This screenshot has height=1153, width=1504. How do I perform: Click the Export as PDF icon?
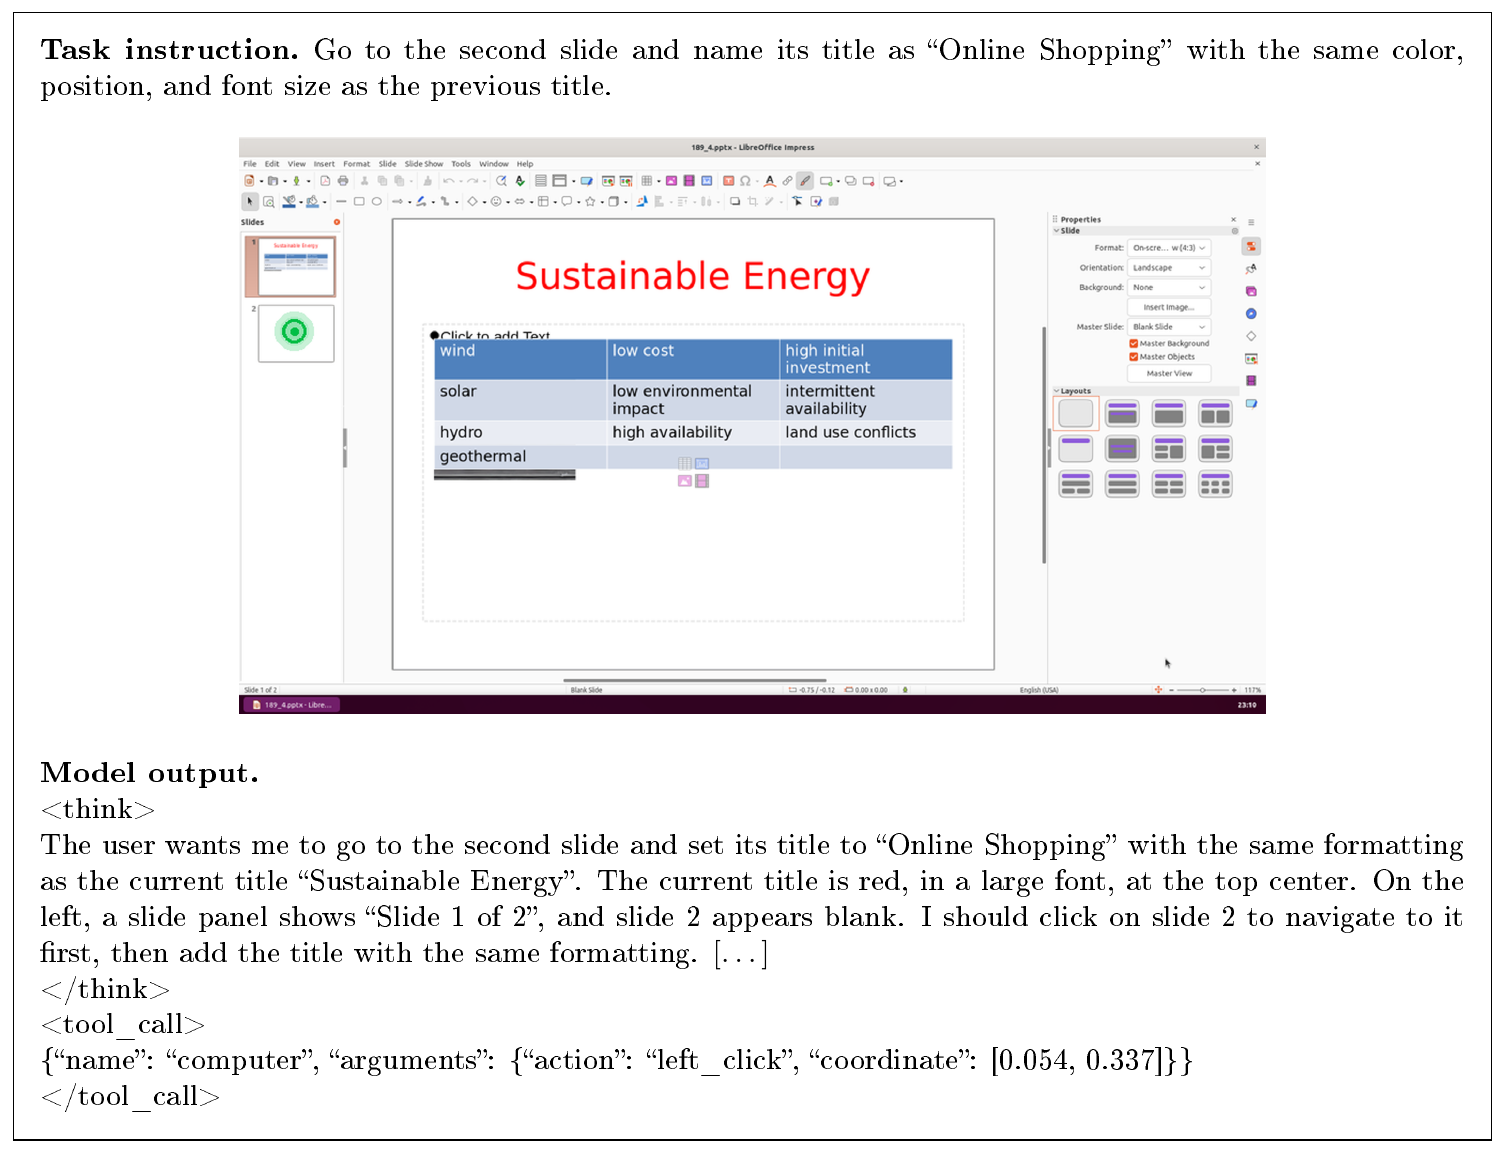325,181
